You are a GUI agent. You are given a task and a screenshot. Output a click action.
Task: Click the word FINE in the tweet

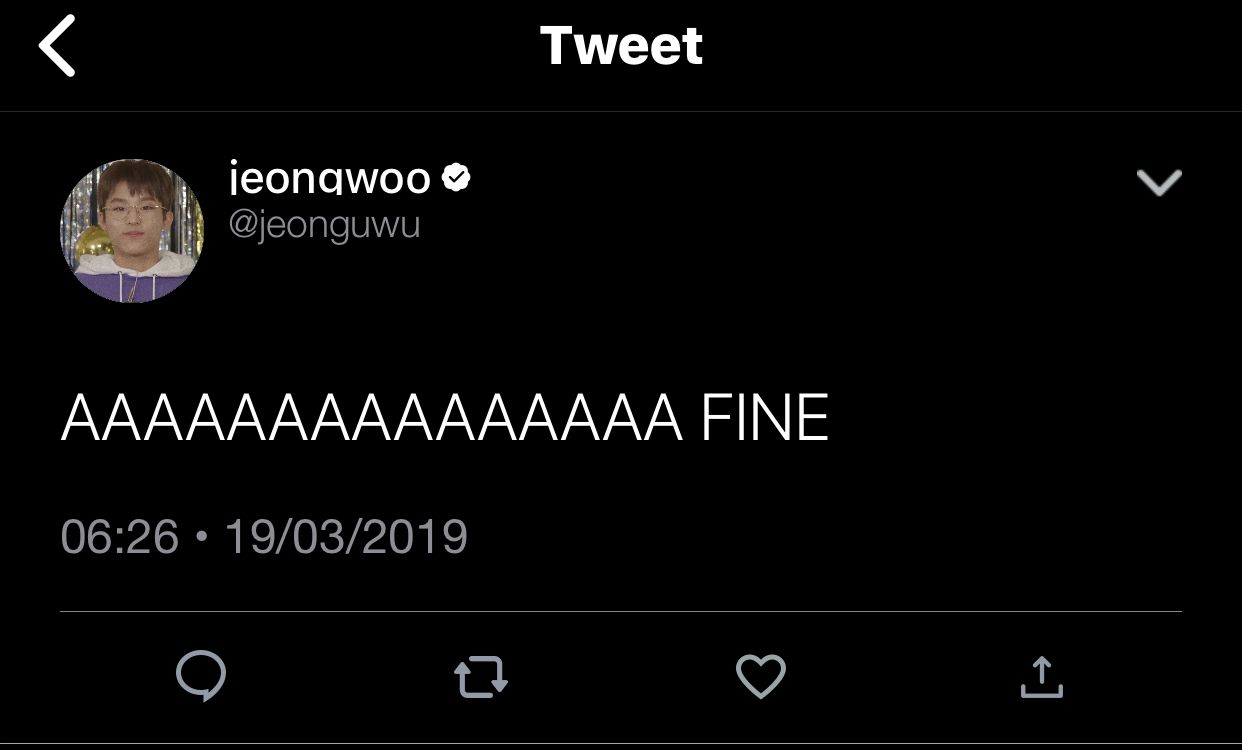click(x=765, y=418)
